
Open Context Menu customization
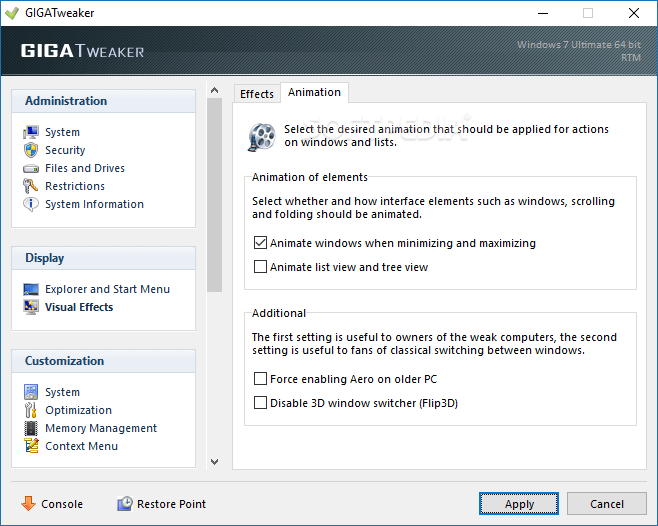[81, 446]
